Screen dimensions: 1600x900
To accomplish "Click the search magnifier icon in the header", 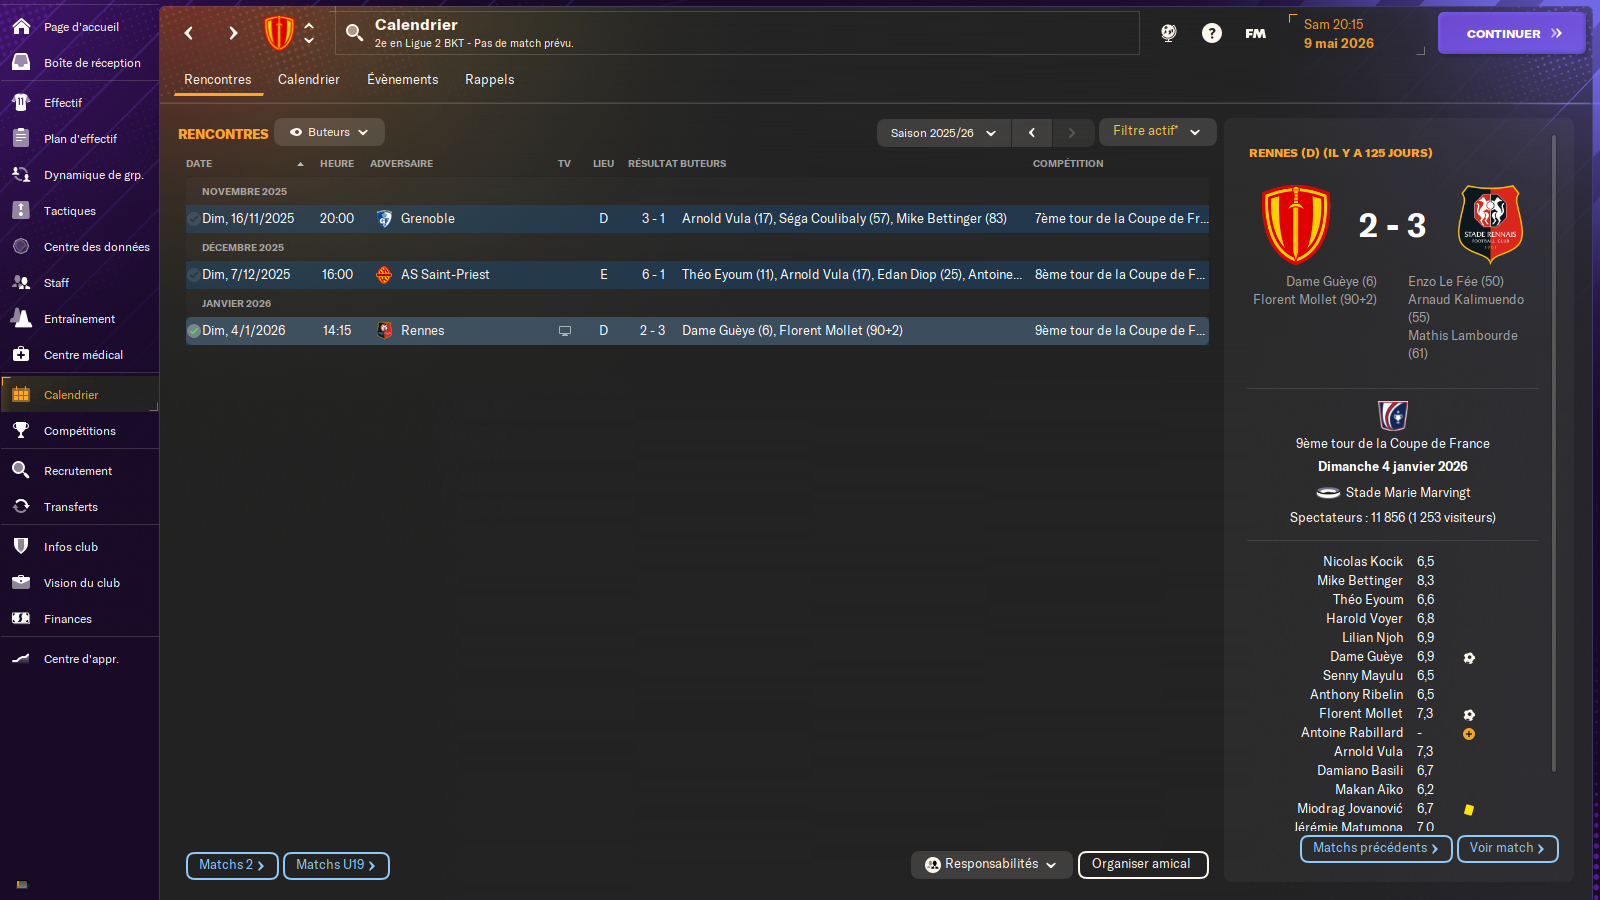I will tap(354, 33).
